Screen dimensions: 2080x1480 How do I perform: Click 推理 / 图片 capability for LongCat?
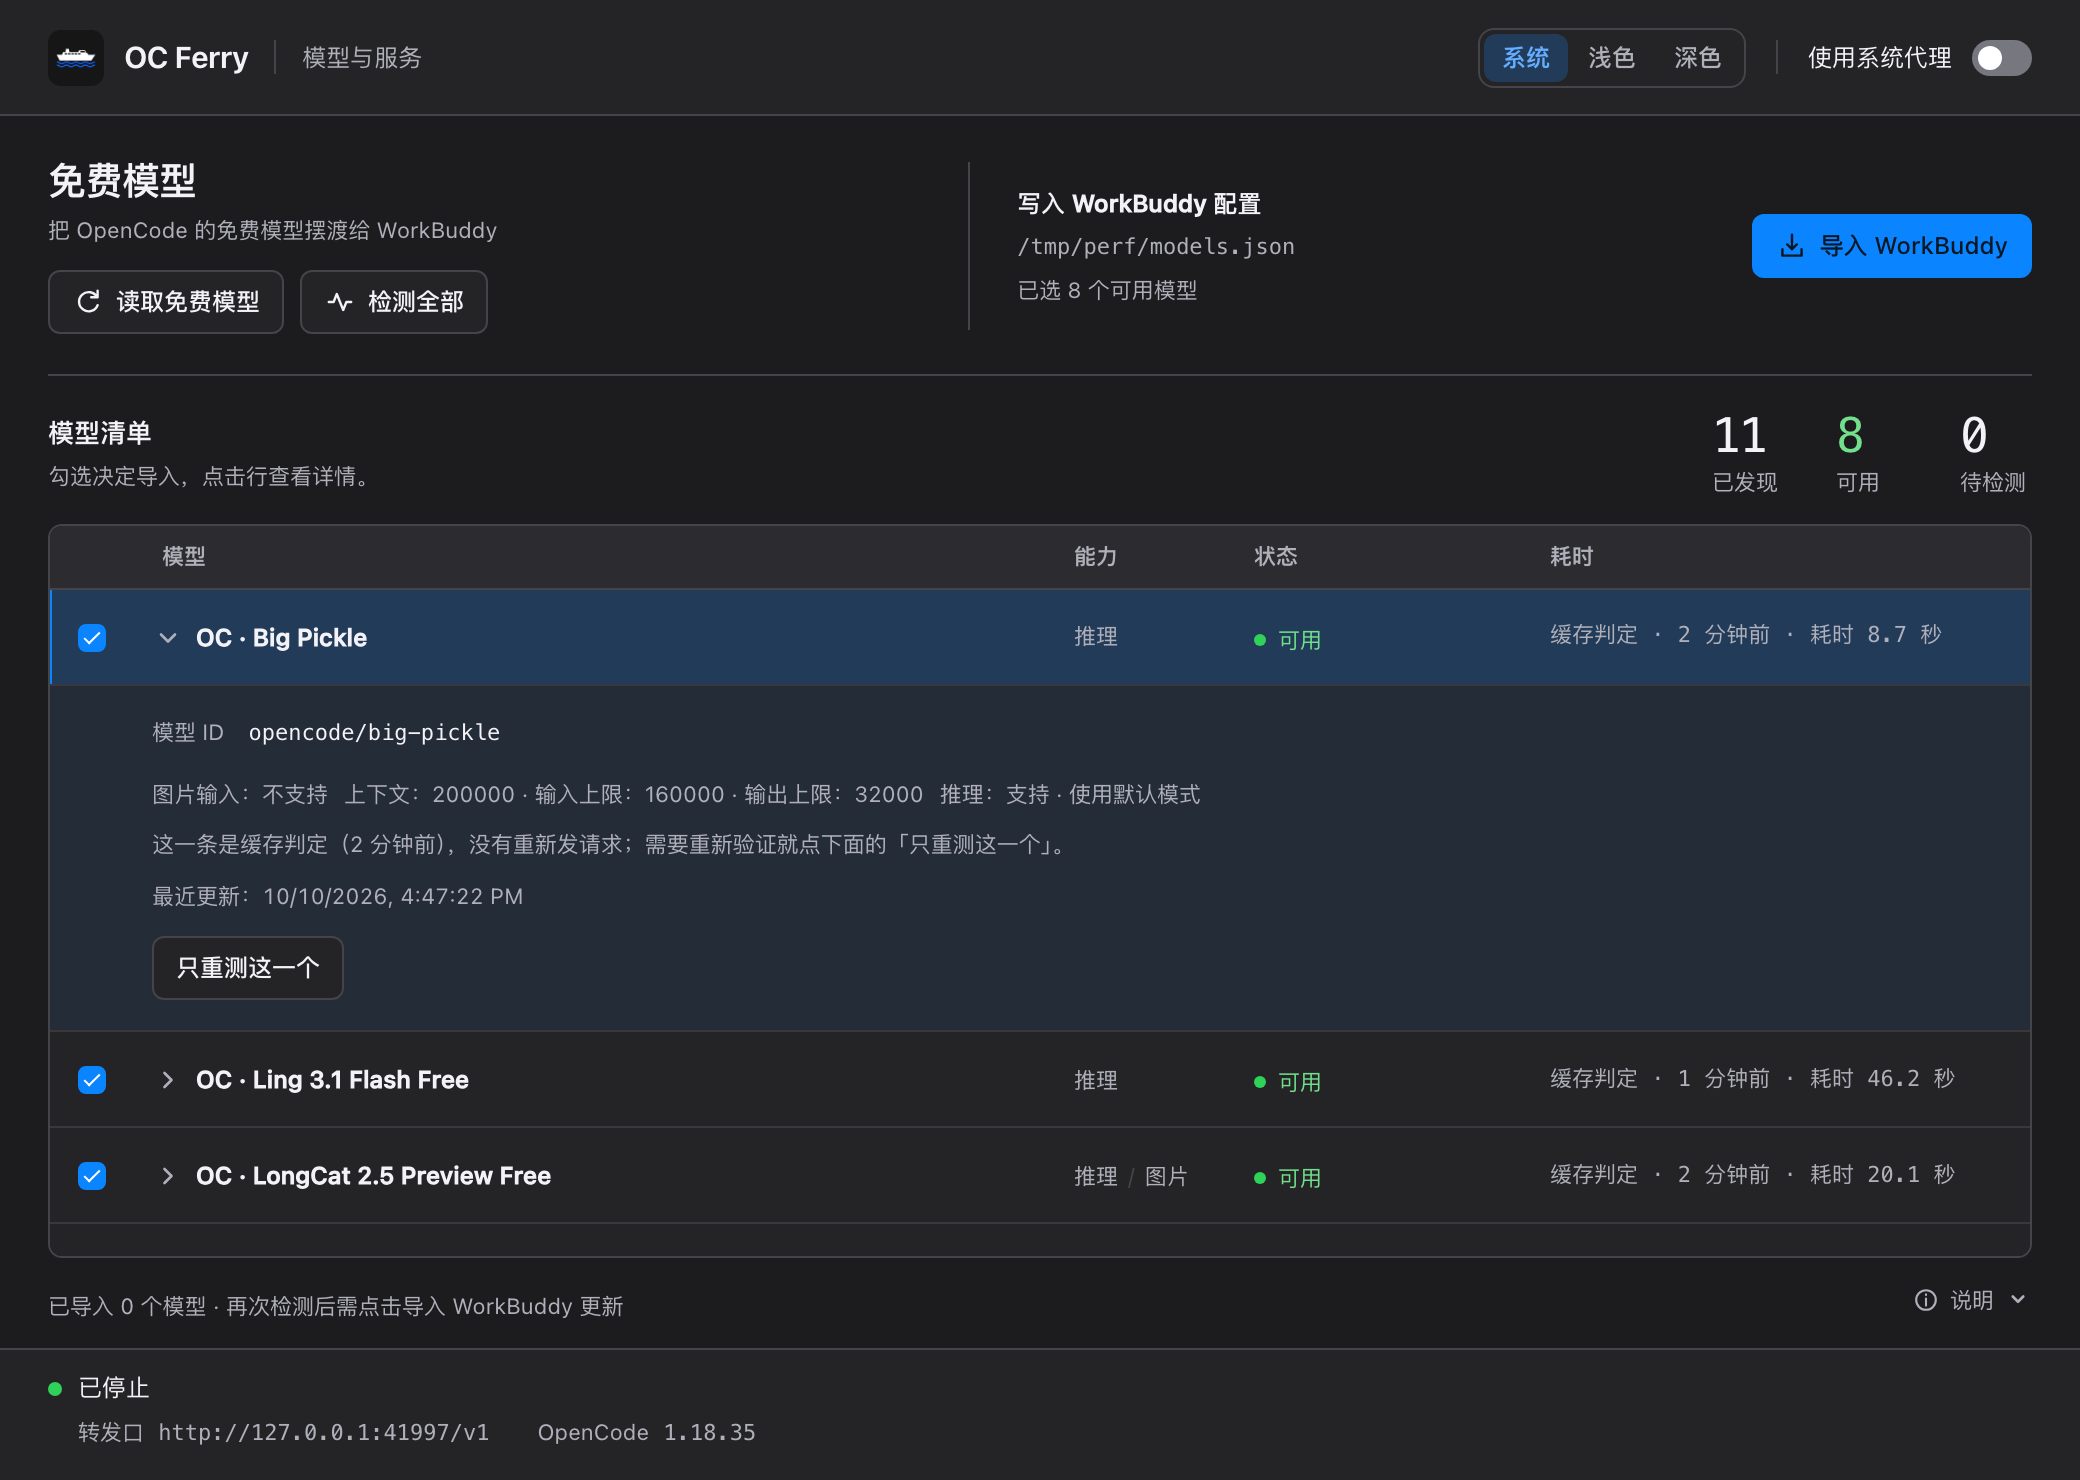[x=1131, y=1177]
